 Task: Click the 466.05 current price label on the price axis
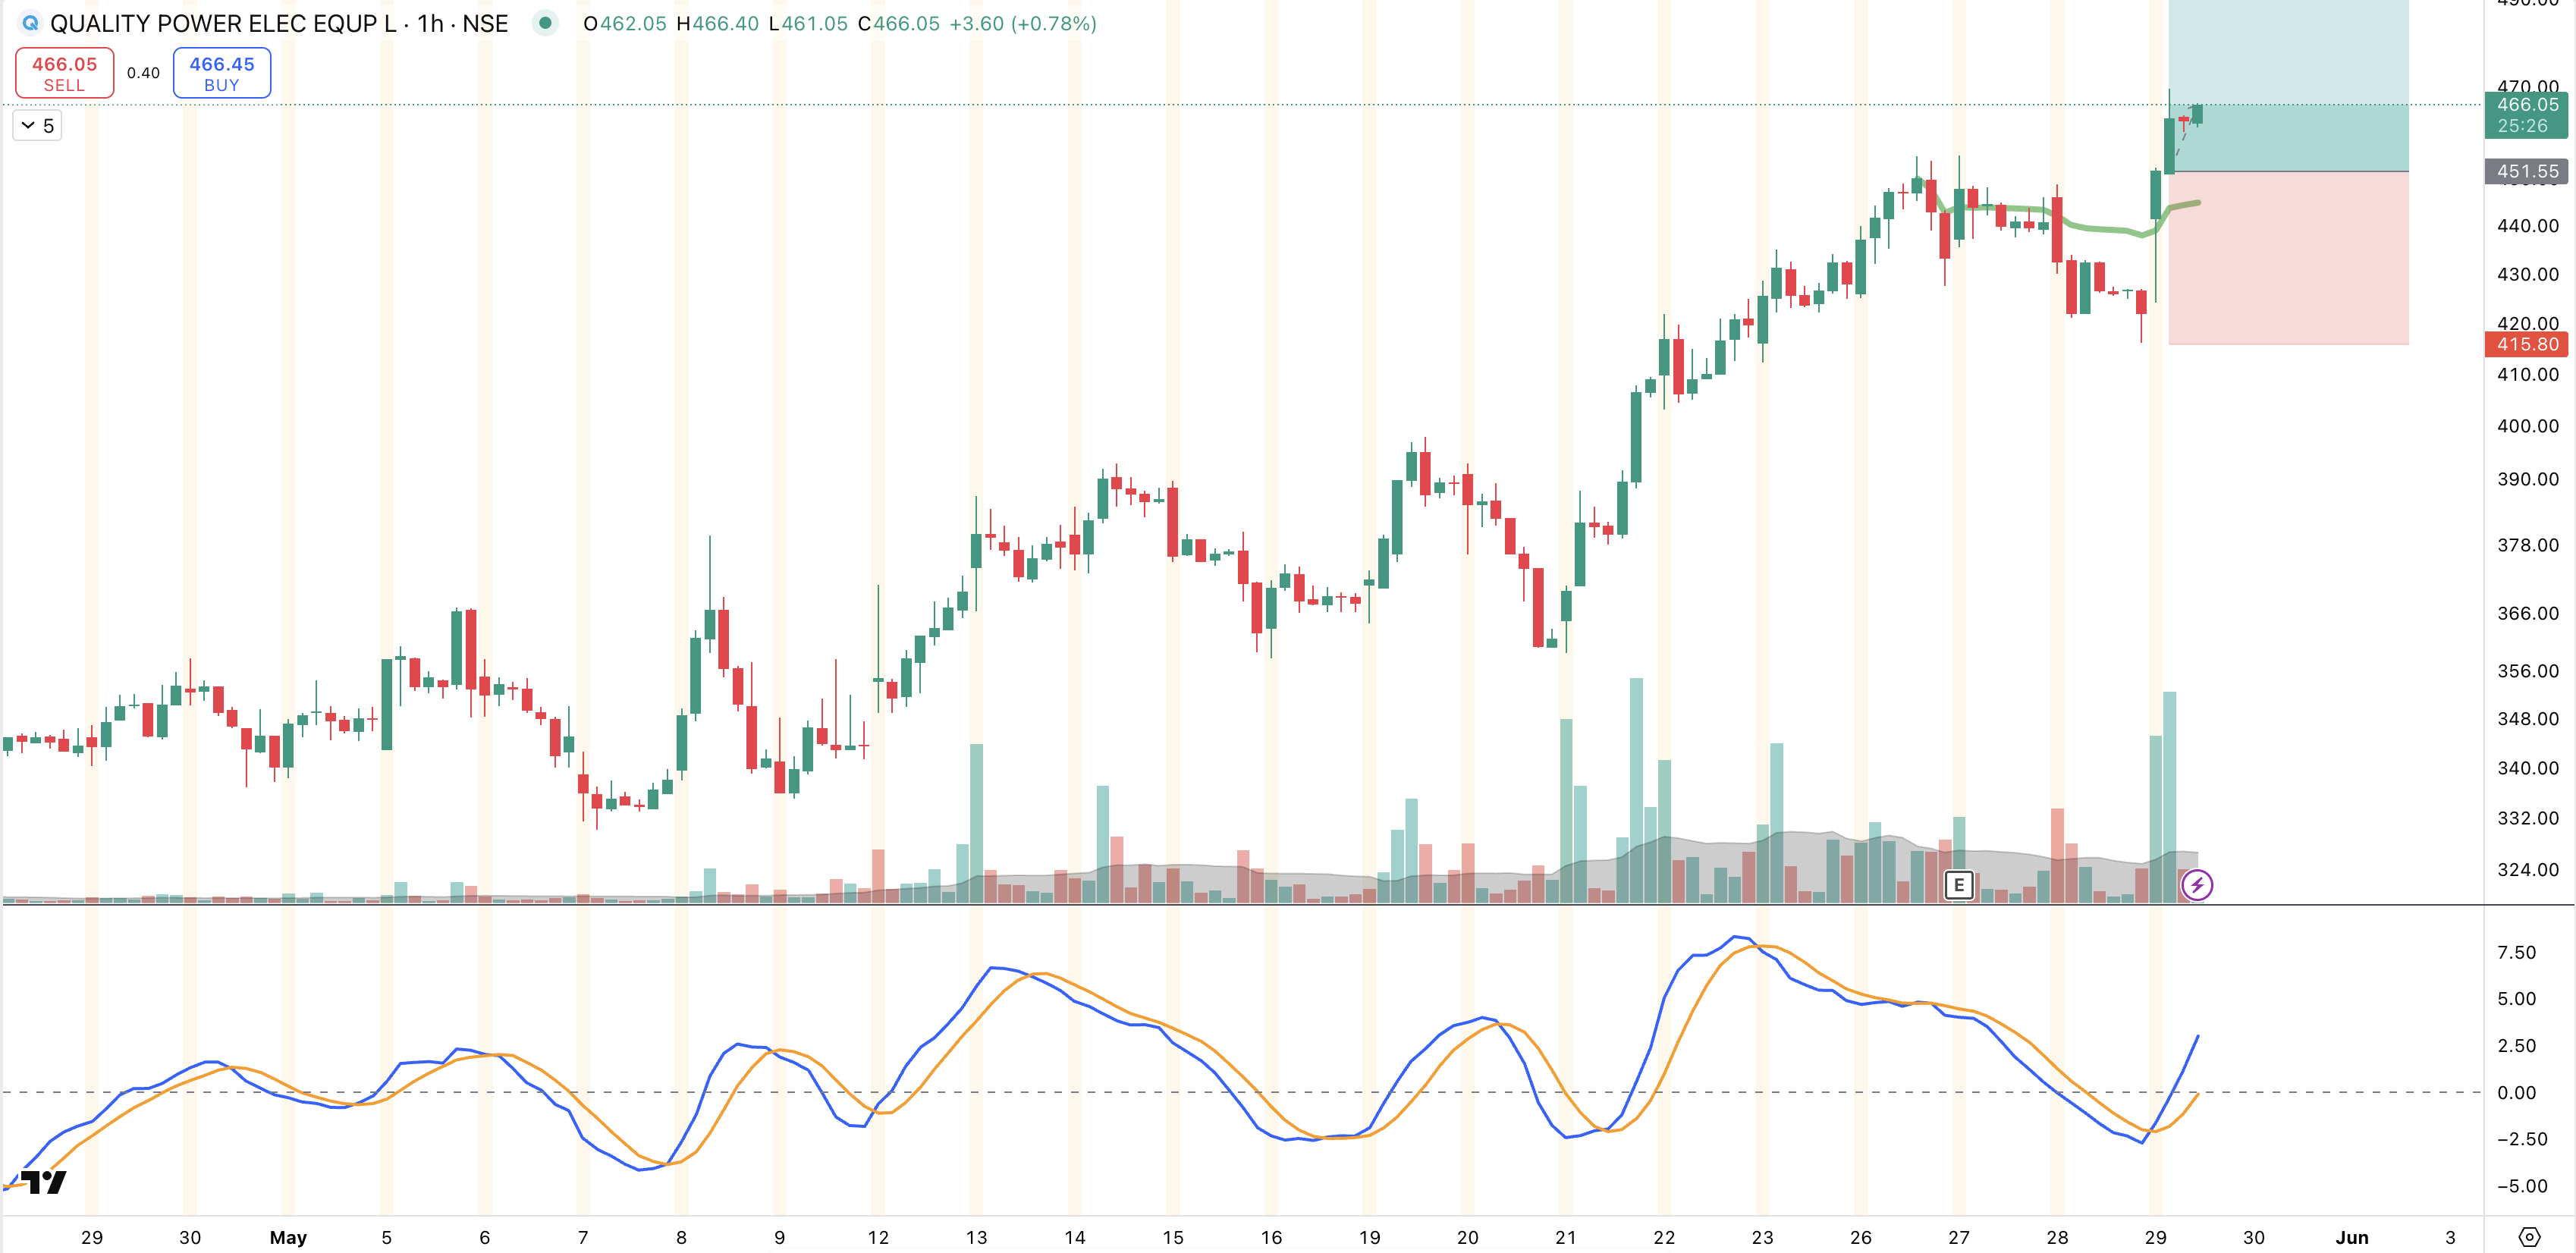(x=2526, y=114)
